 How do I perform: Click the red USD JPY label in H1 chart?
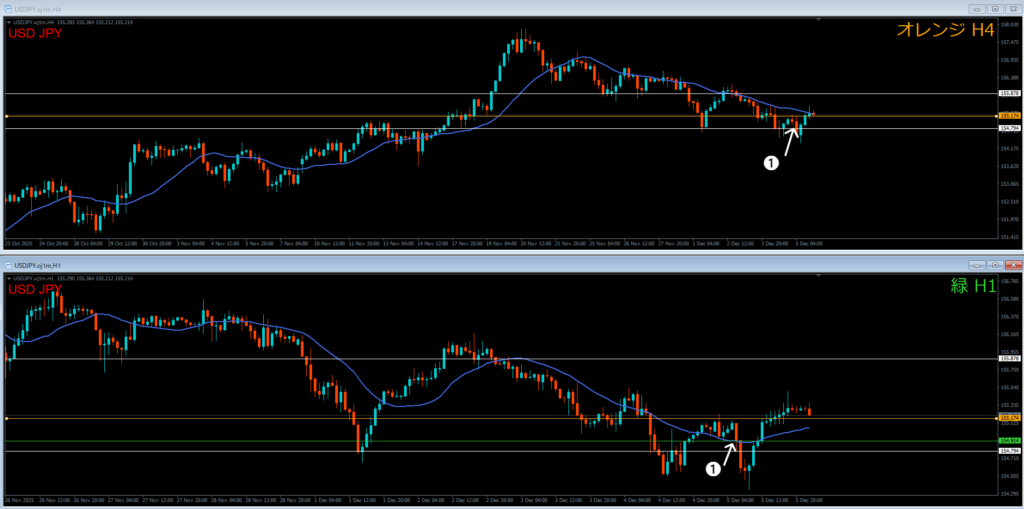pyautogui.click(x=35, y=288)
